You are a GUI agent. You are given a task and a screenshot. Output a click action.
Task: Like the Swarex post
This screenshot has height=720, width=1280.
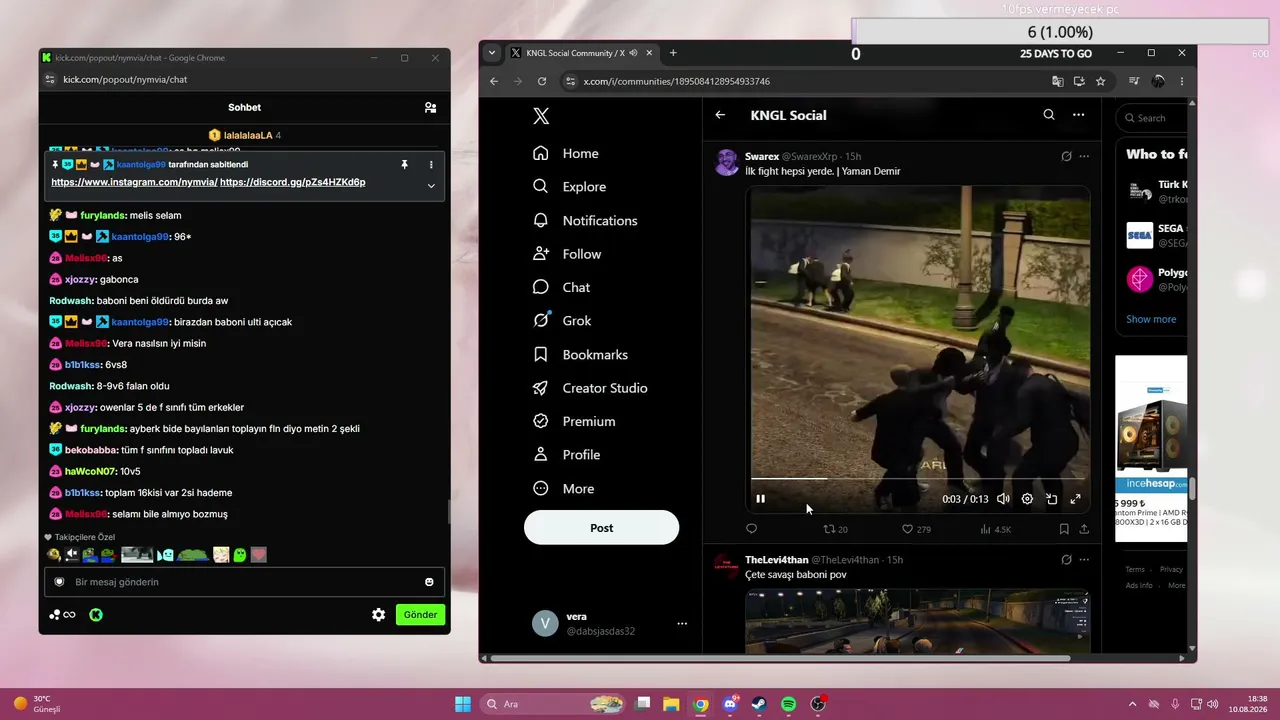(x=916, y=529)
